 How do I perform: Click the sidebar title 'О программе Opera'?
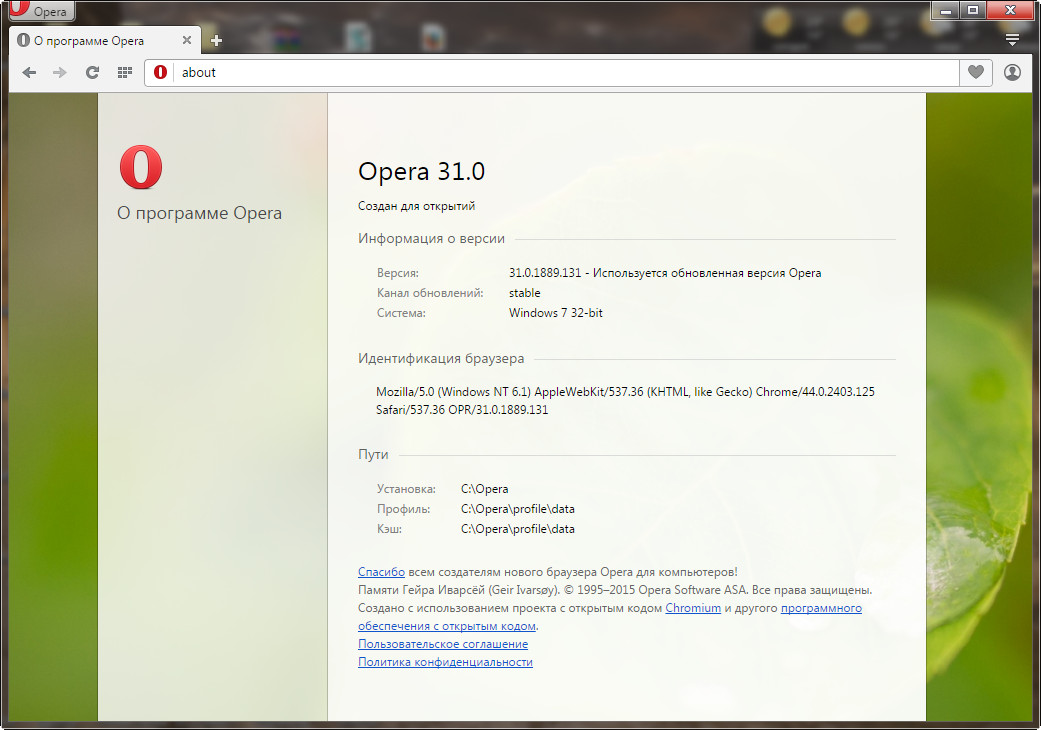click(199, 213)
